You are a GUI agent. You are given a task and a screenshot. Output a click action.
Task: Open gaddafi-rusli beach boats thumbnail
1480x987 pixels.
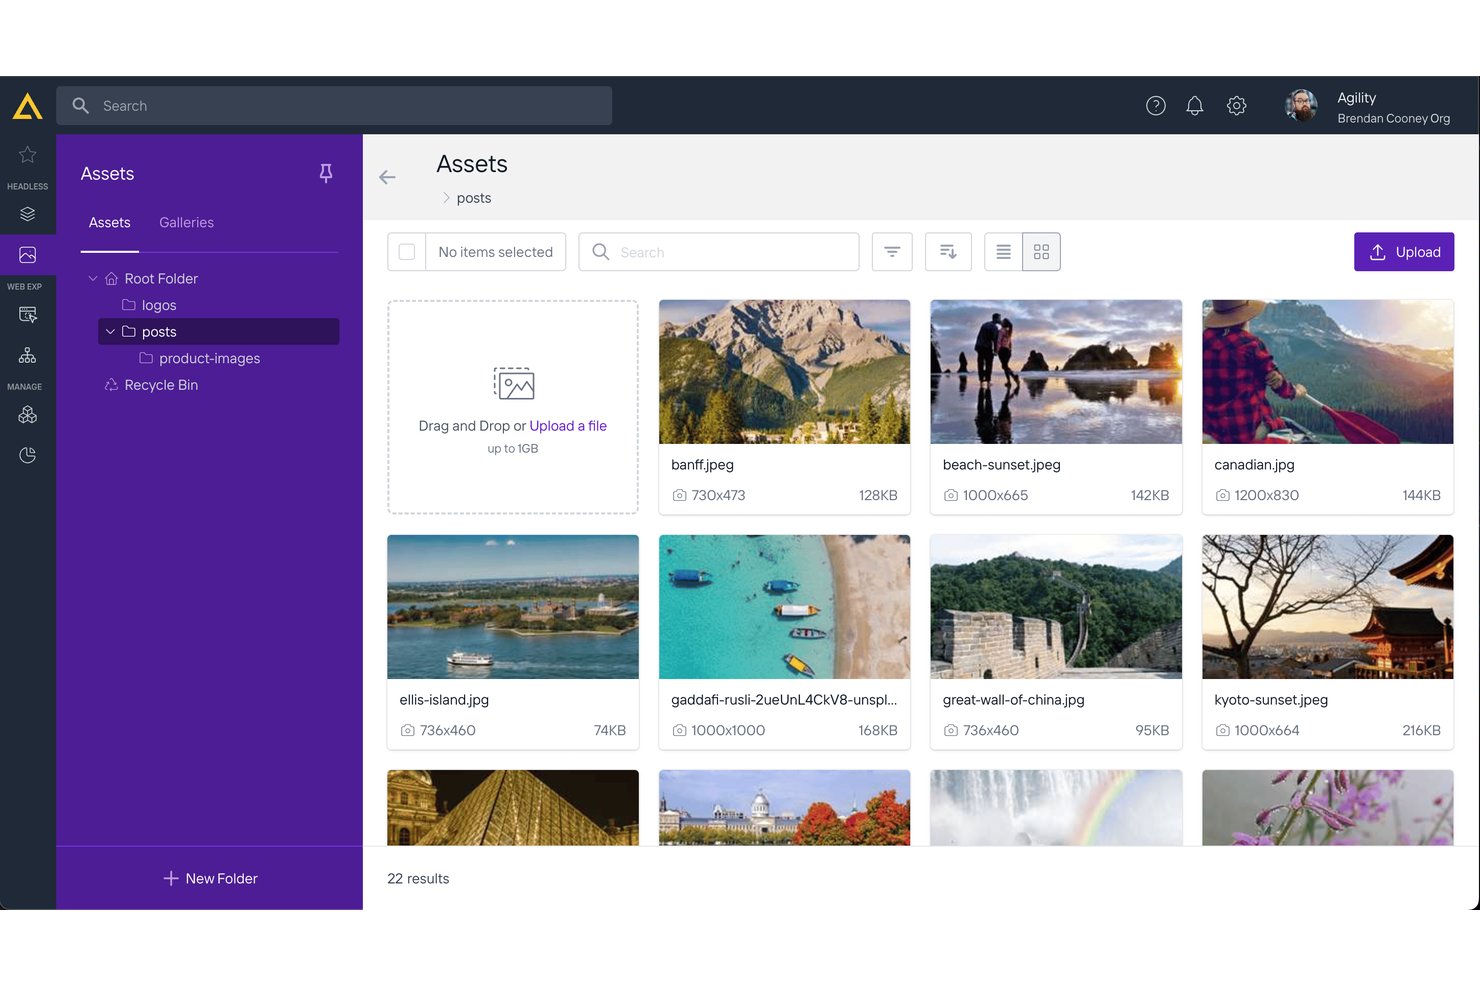tap(785, 607)
